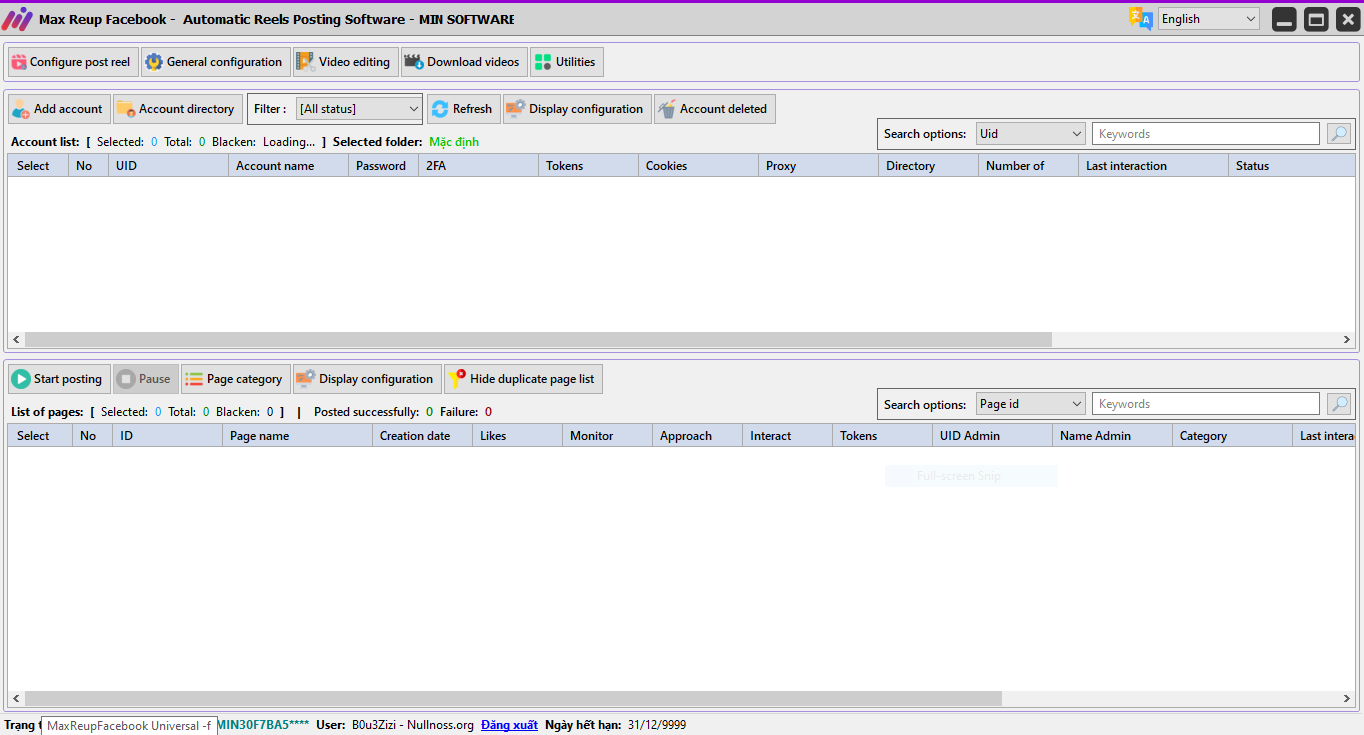Viewport: 1364px width, 735px height.
Task: Sort accounts by UID column header
Action: click(168, 166)
